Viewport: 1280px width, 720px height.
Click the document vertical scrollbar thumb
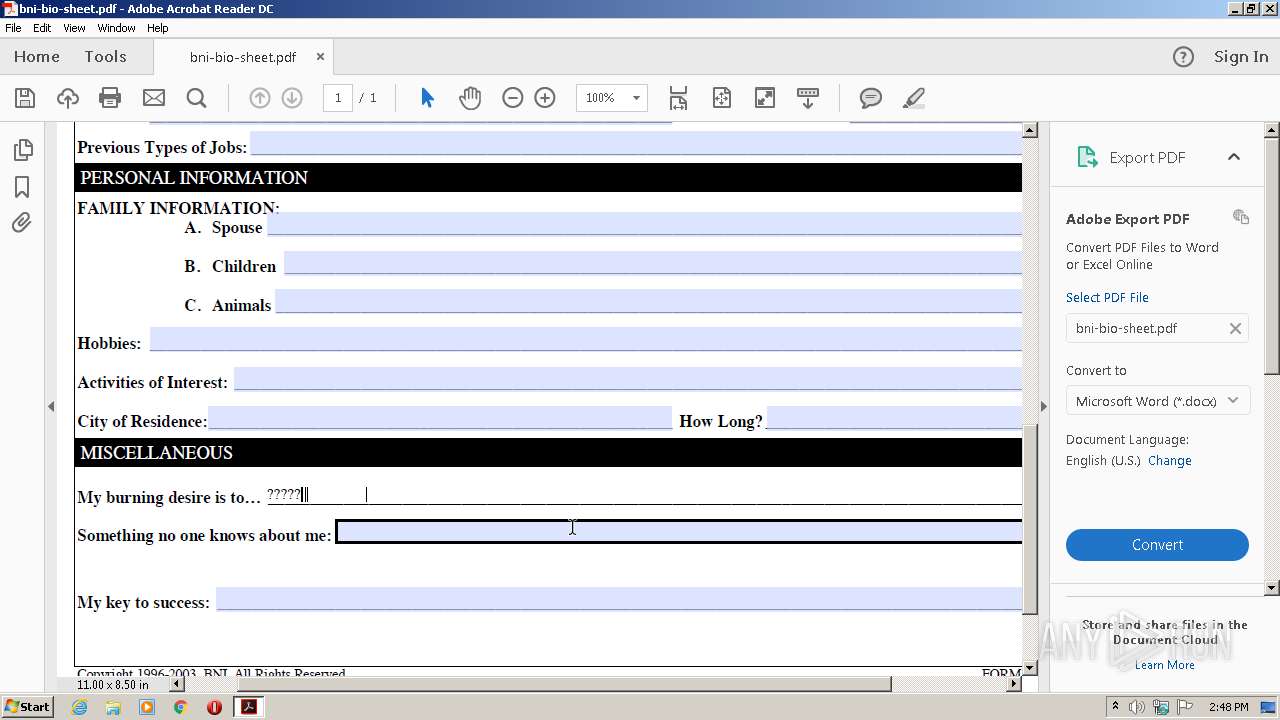[x=1030, y=518]
